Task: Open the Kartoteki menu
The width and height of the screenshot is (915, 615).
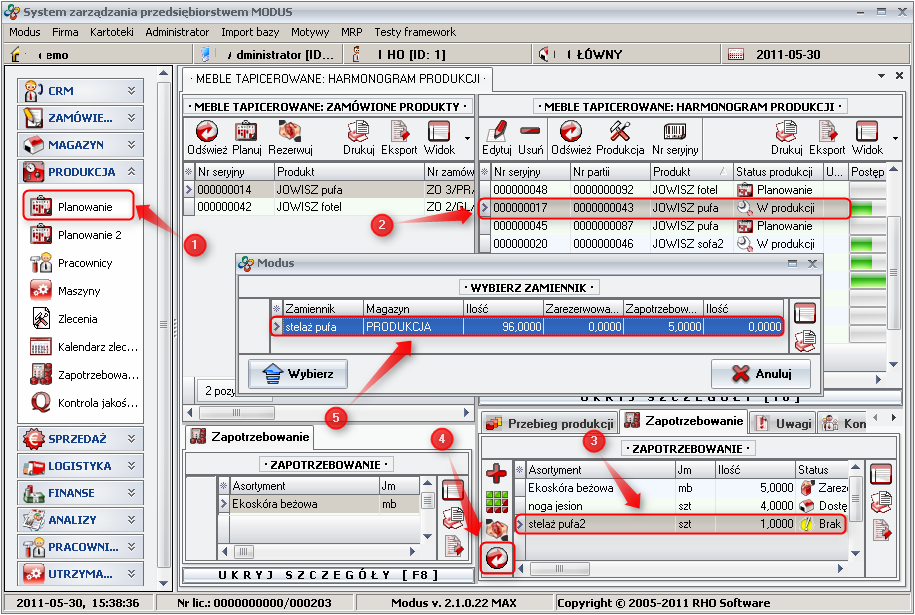Action: point(110,32)
